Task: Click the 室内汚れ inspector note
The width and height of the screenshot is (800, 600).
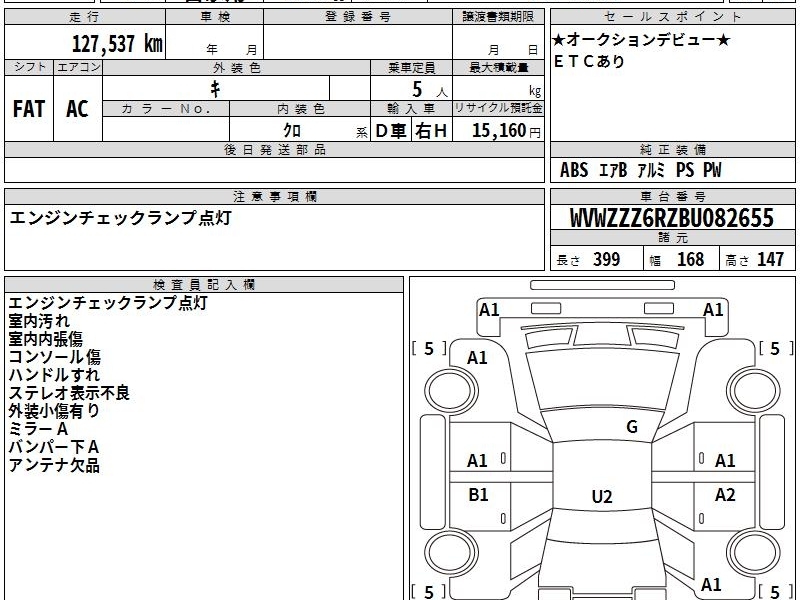Action: (x=39, y=321)
